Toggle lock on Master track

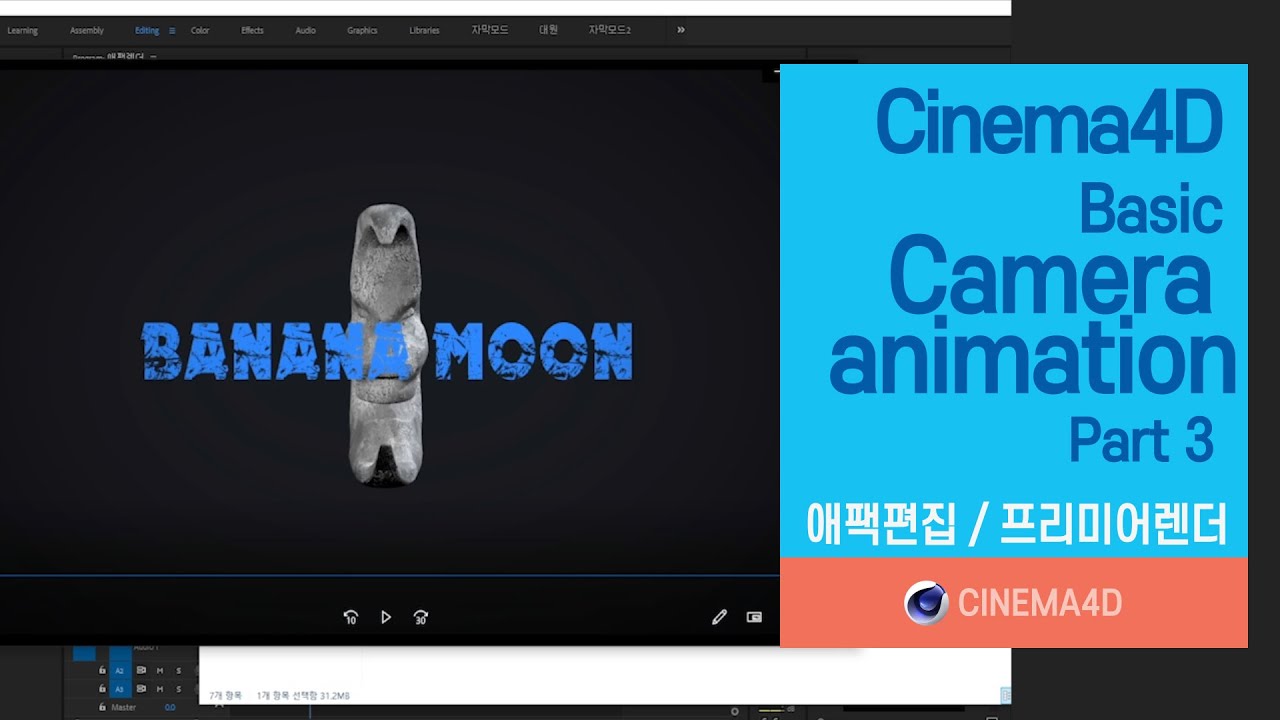point(102,707)
